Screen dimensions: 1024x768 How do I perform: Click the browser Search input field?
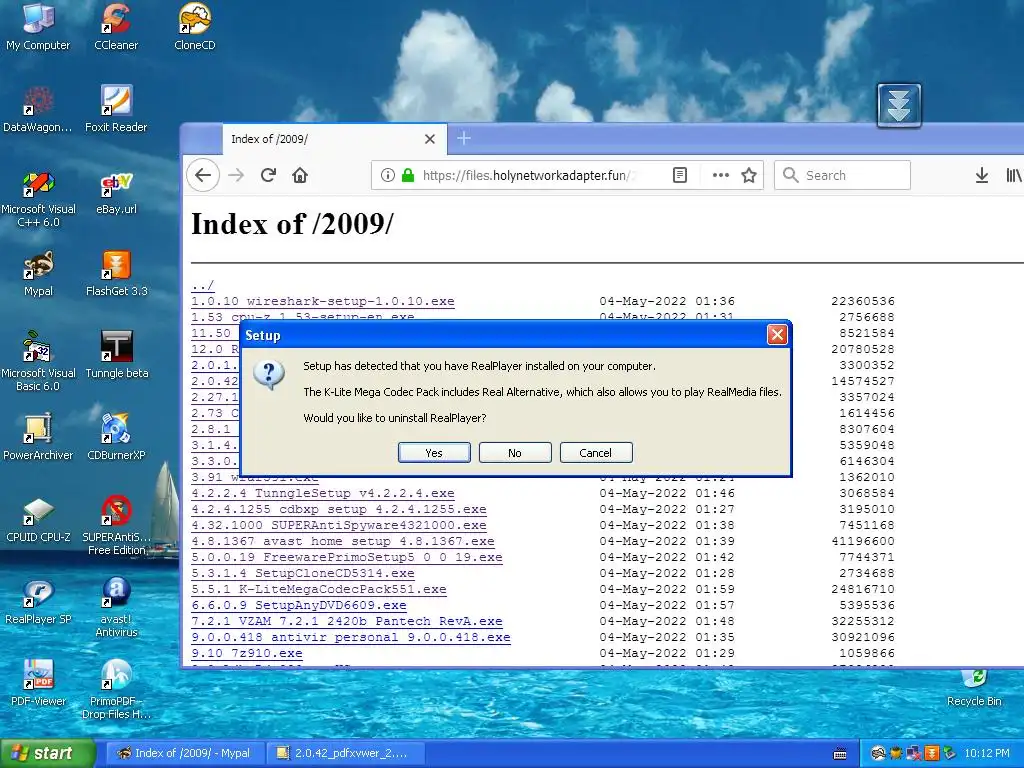click(x=842, y=175)
